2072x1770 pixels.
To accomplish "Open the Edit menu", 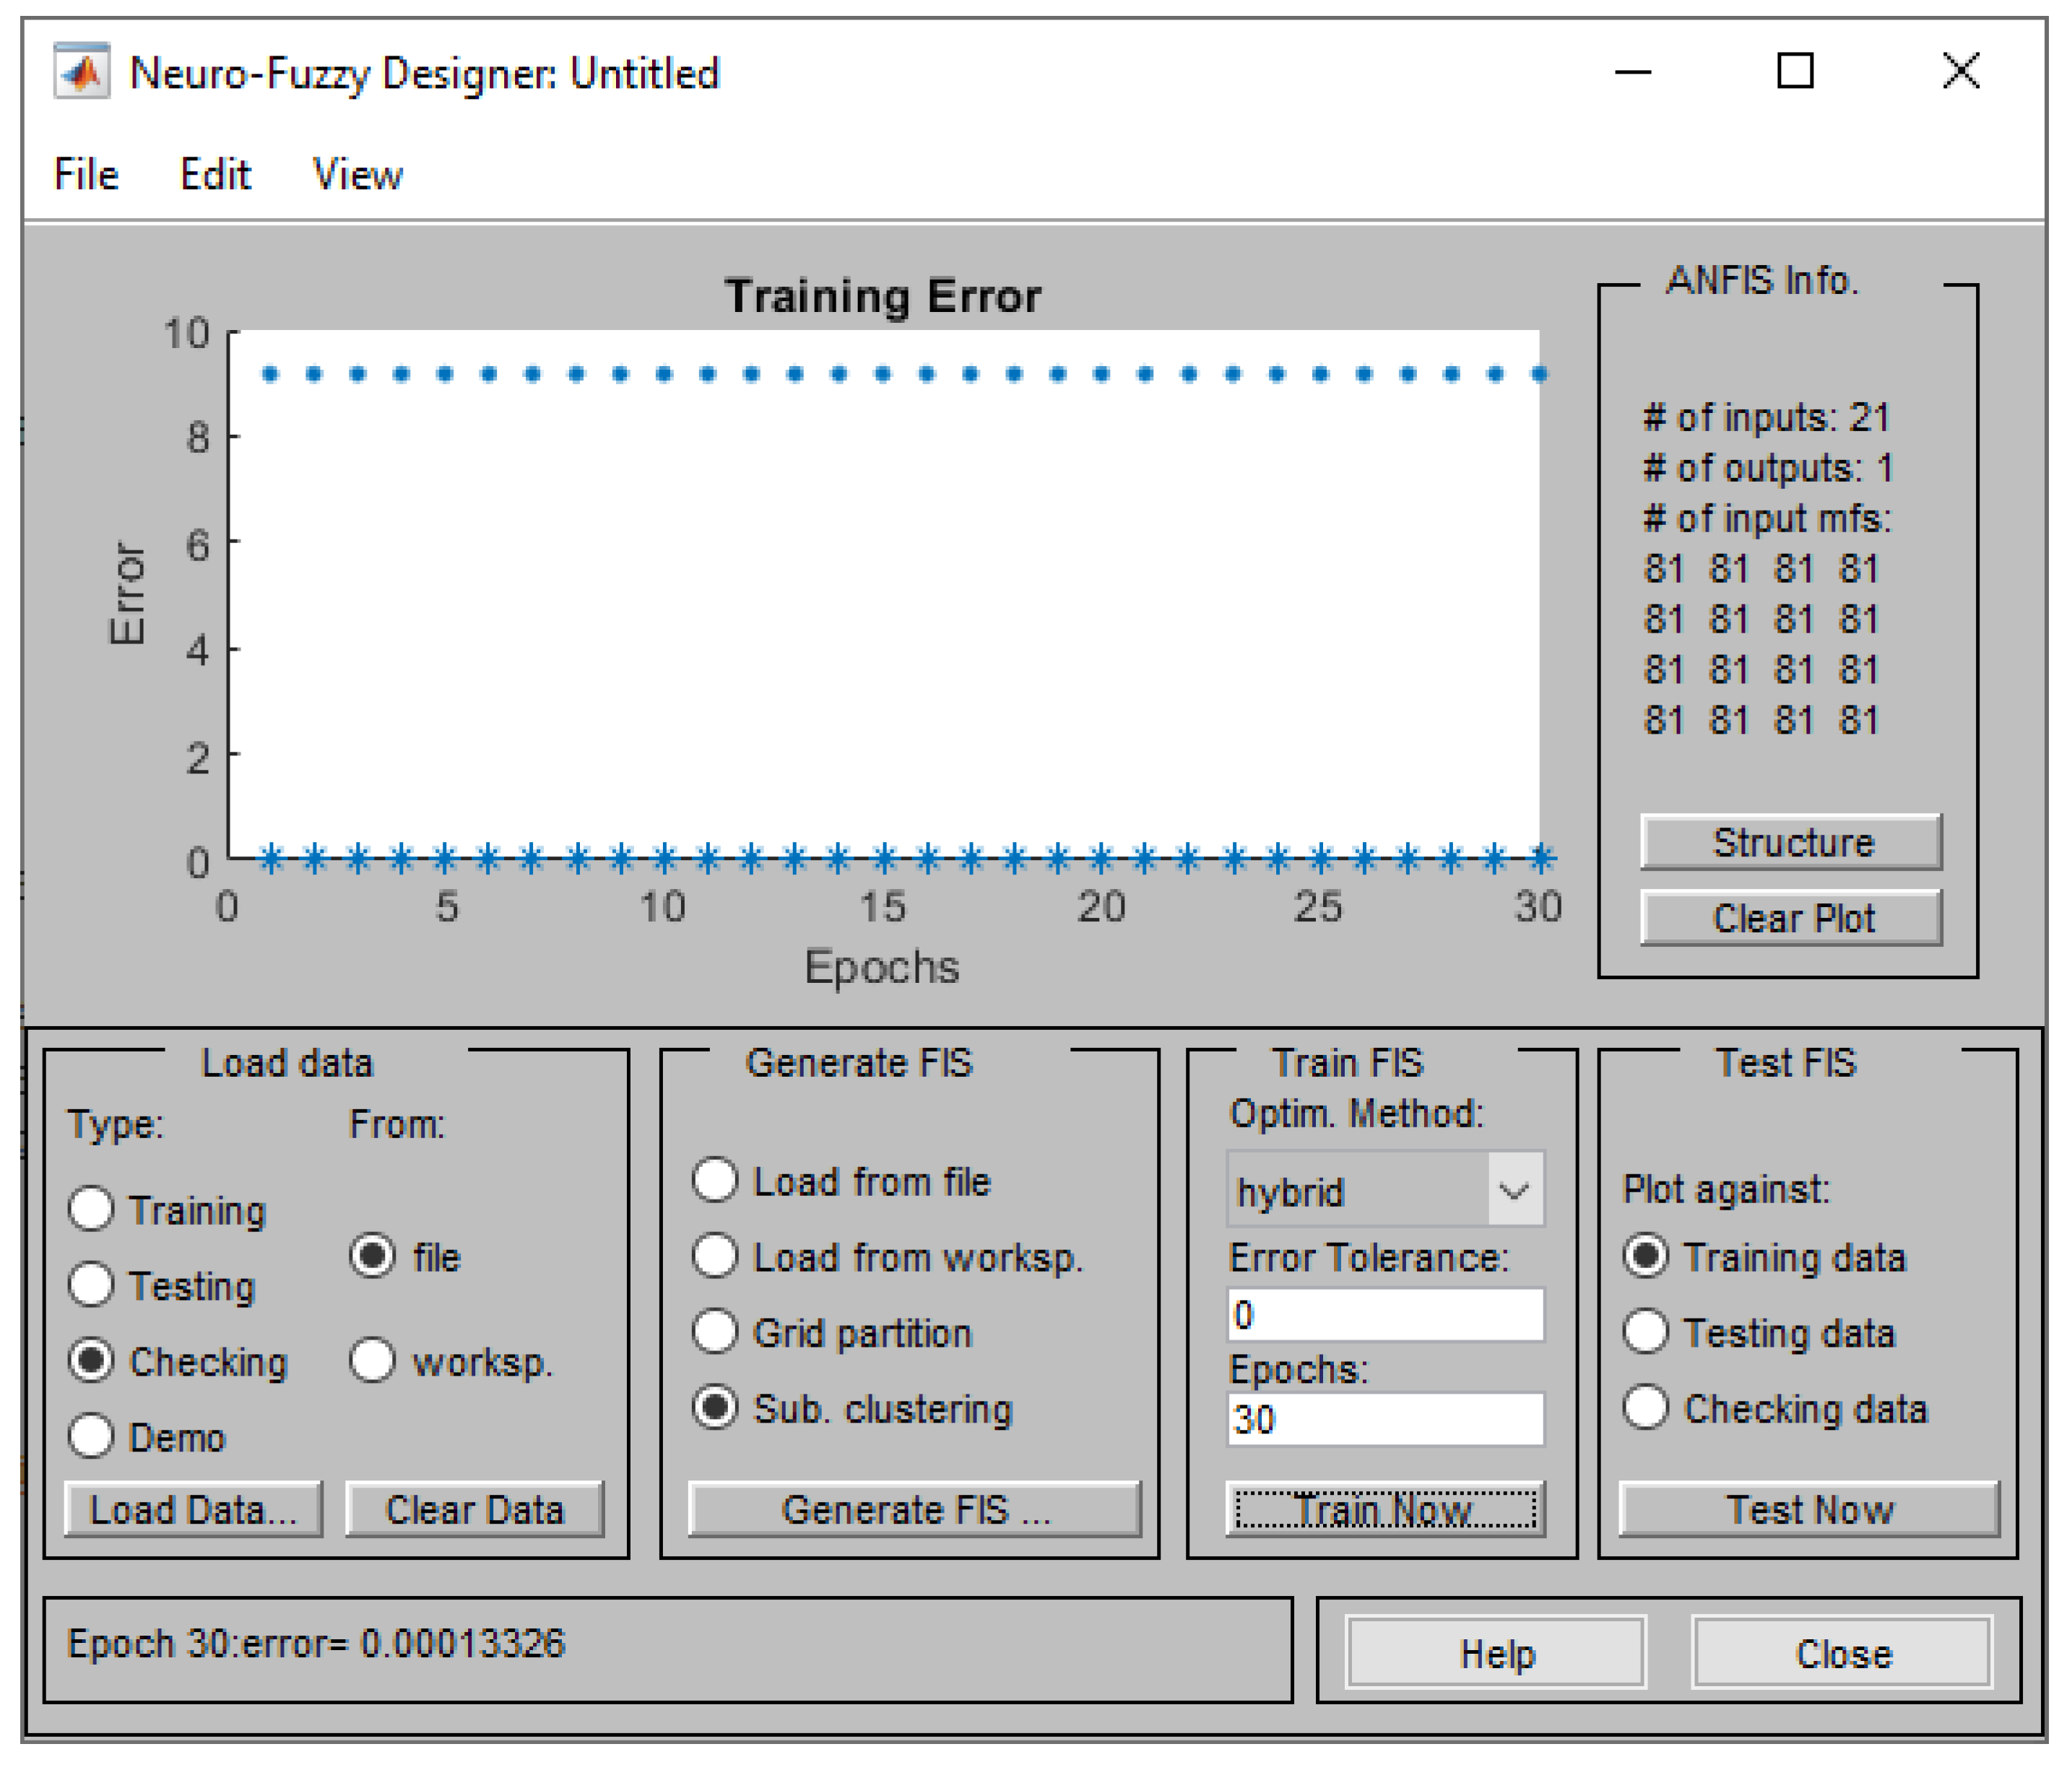I will pos(215,175).
